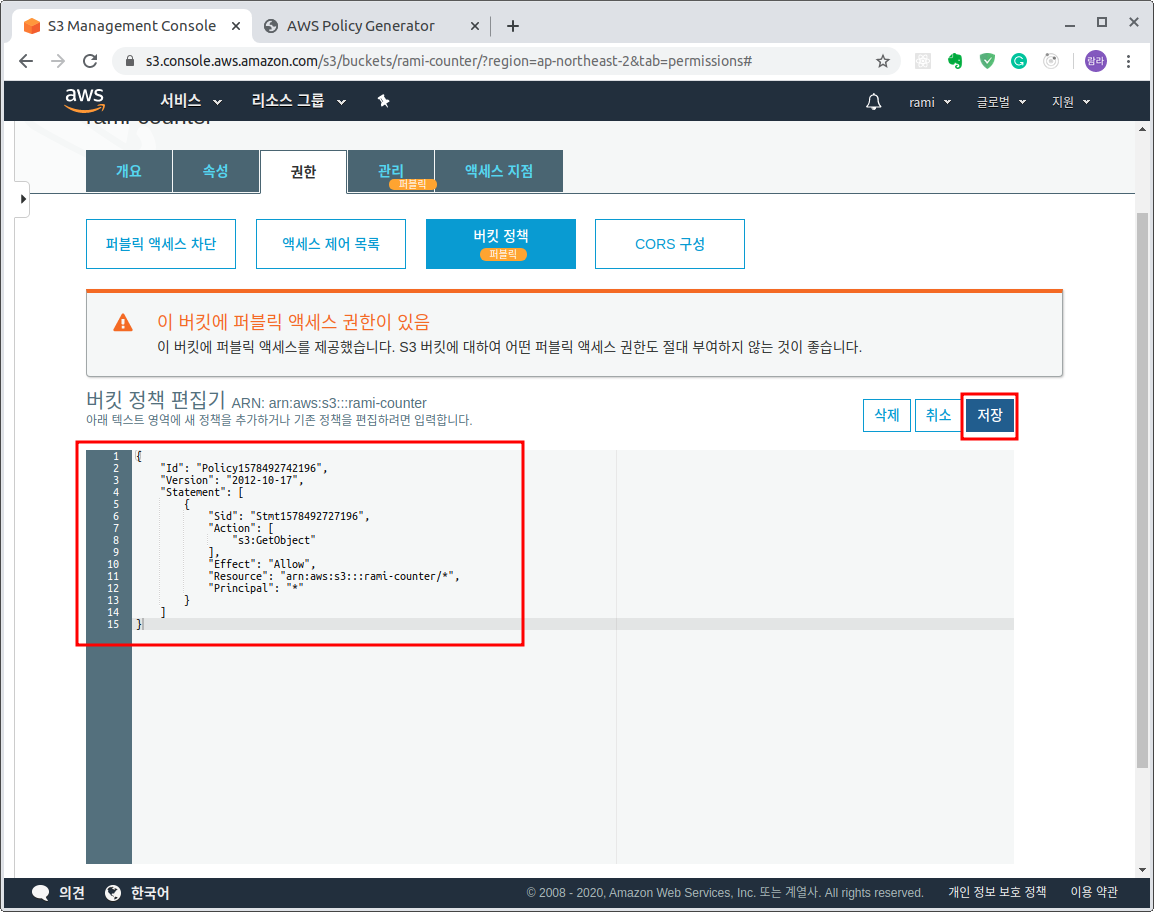This screenshot has height=912, width=1154.
Task: Close the S3 Management Console tab
Action: (236, 26)
